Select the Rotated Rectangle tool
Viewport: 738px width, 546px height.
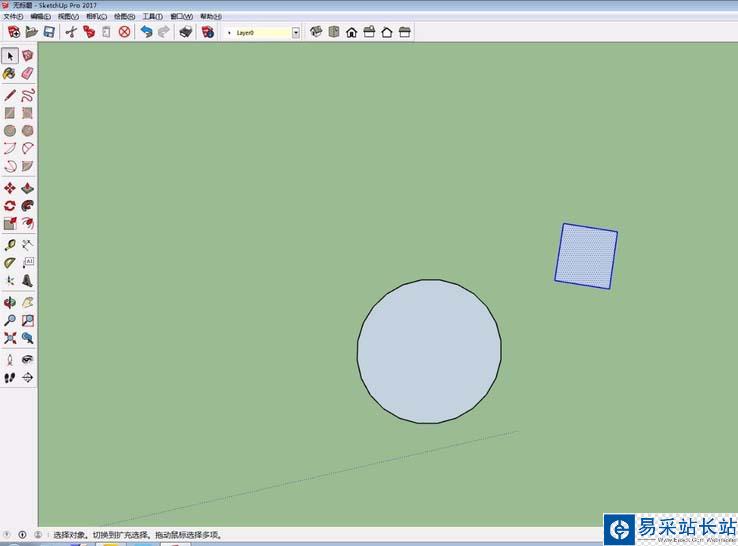27,113
